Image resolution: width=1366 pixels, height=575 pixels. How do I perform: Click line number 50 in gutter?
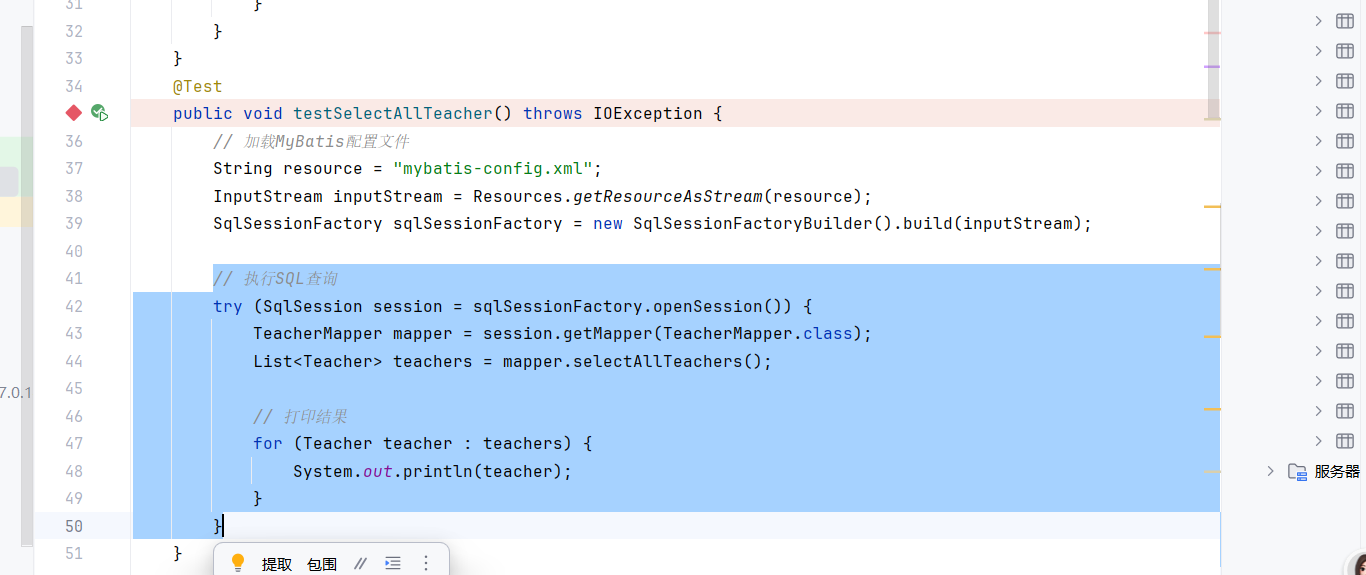click(73, 526)
